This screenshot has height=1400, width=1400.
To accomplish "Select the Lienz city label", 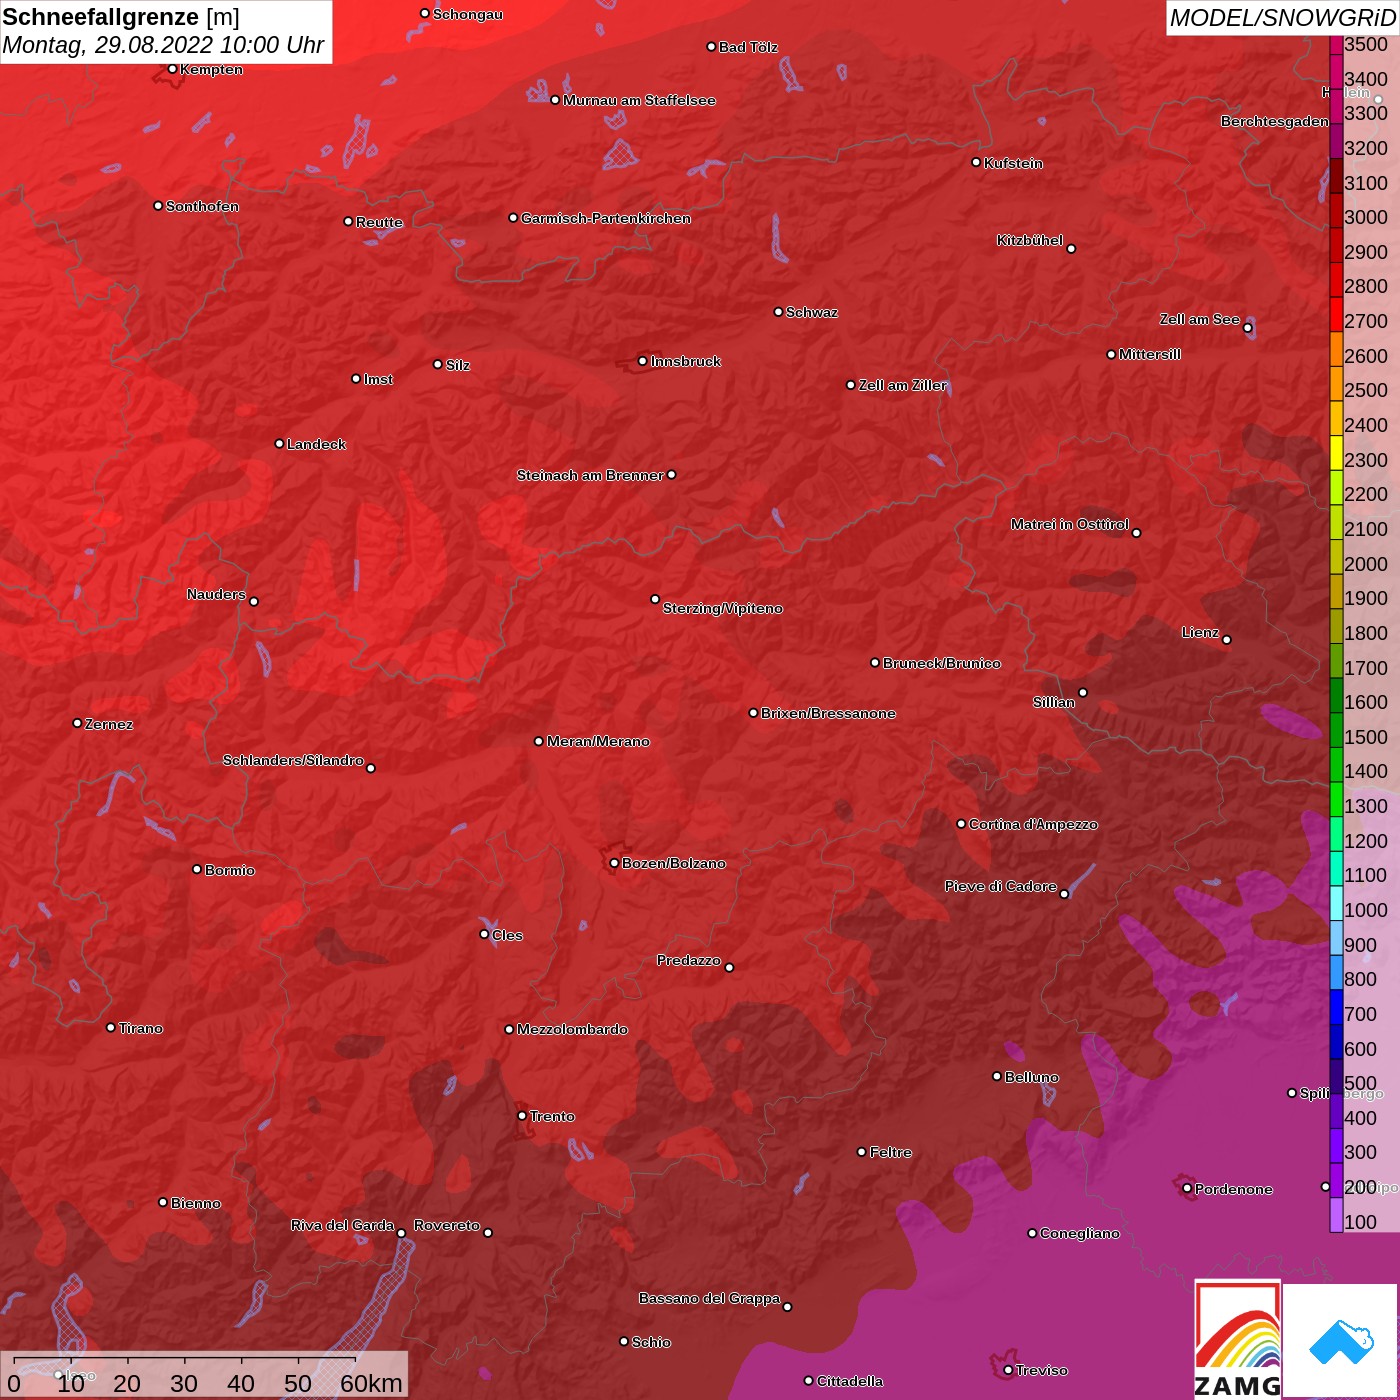I will [1200, 632].
